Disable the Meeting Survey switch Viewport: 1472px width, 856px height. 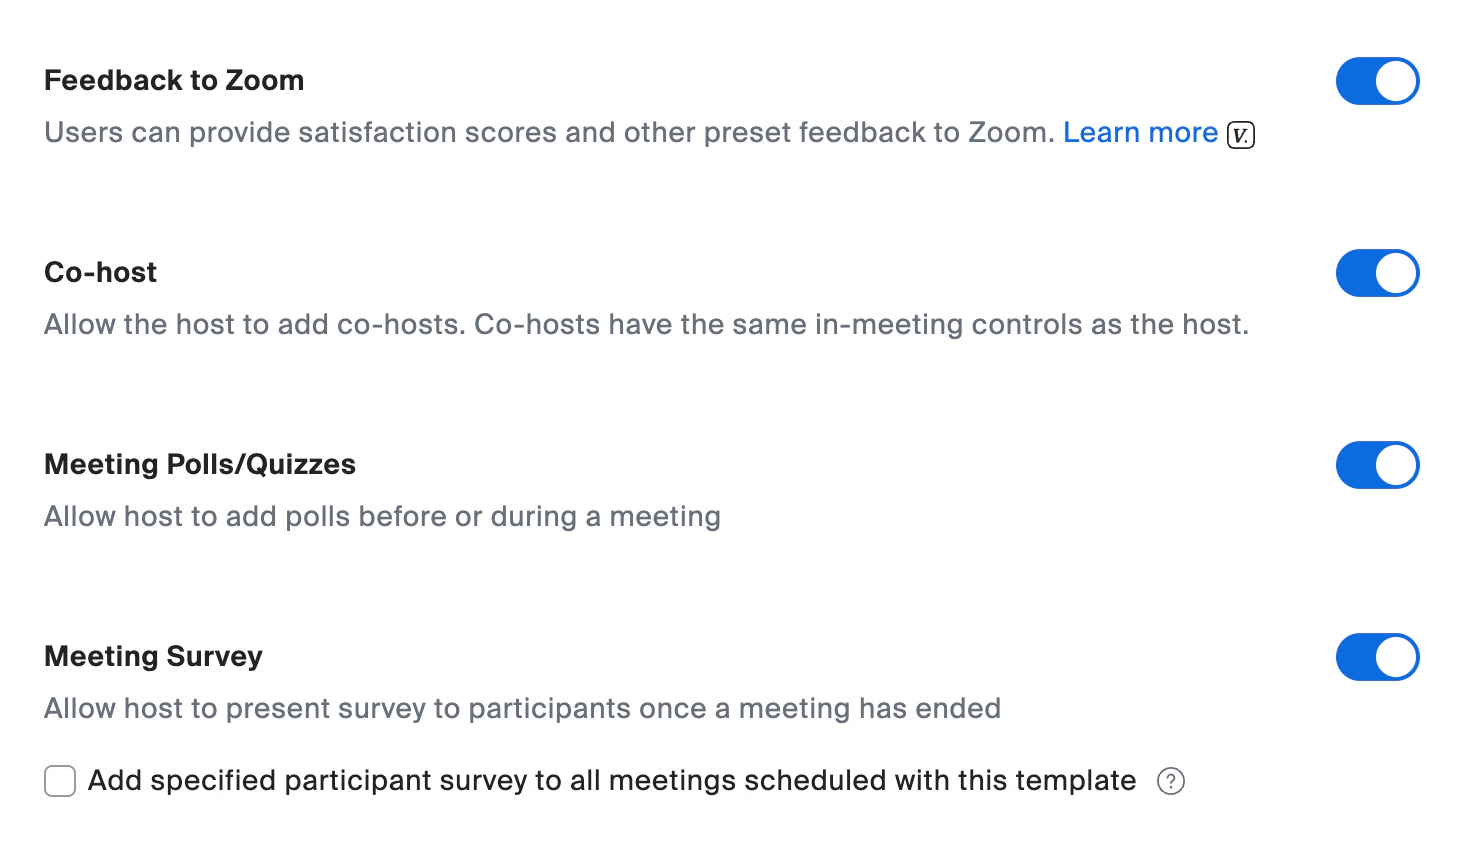click(x=1378, y=657)
